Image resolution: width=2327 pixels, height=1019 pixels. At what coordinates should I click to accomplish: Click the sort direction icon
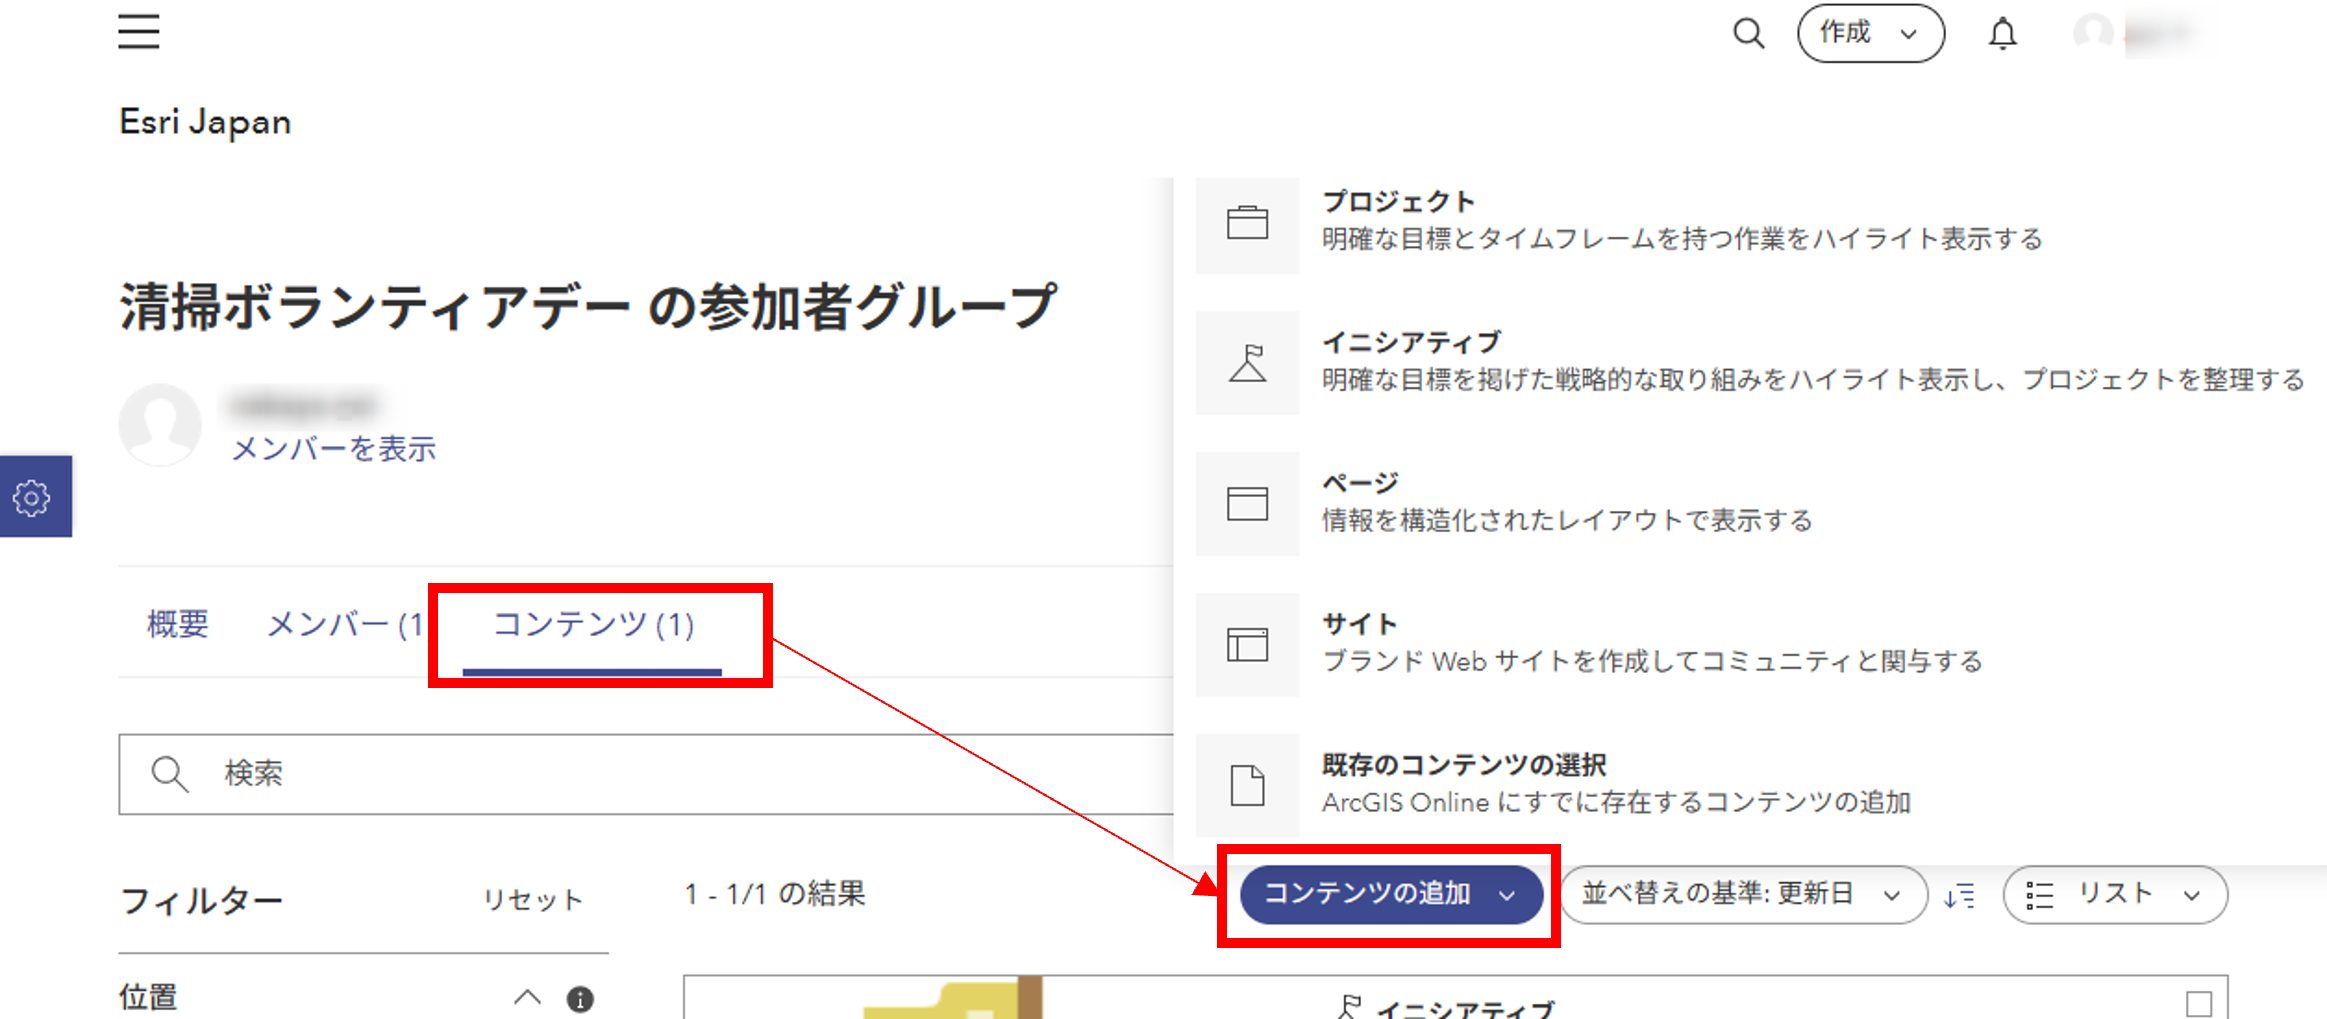pos(1960,895)
